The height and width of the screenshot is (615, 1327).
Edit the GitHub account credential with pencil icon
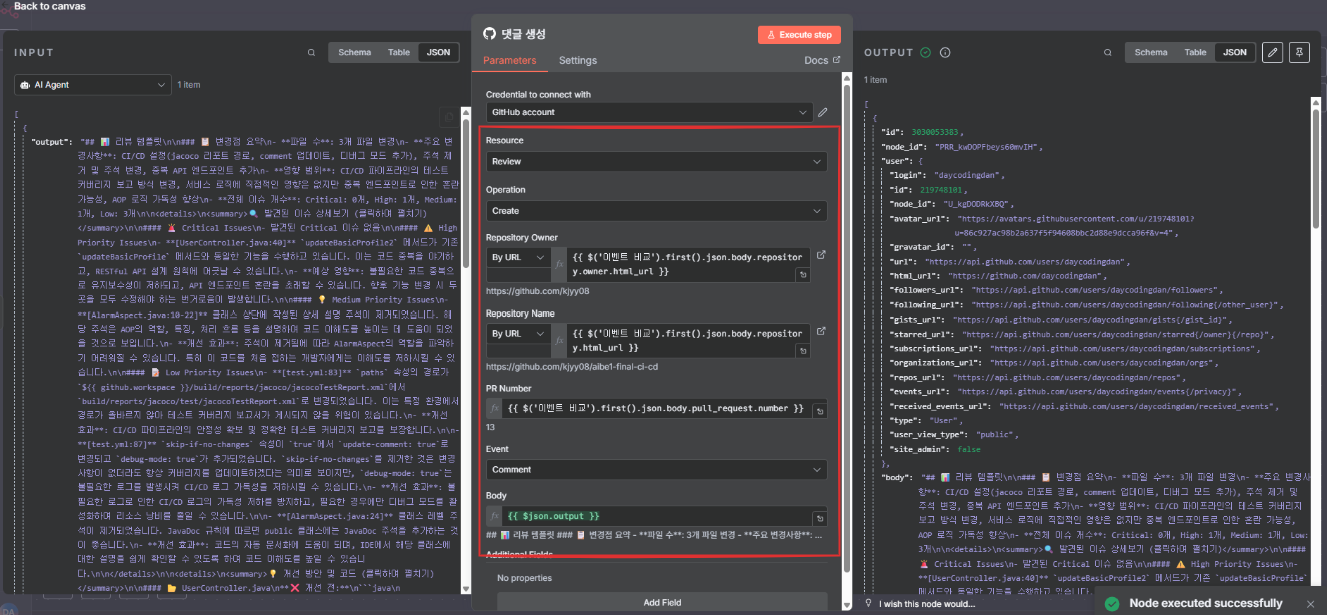[822, 113]
